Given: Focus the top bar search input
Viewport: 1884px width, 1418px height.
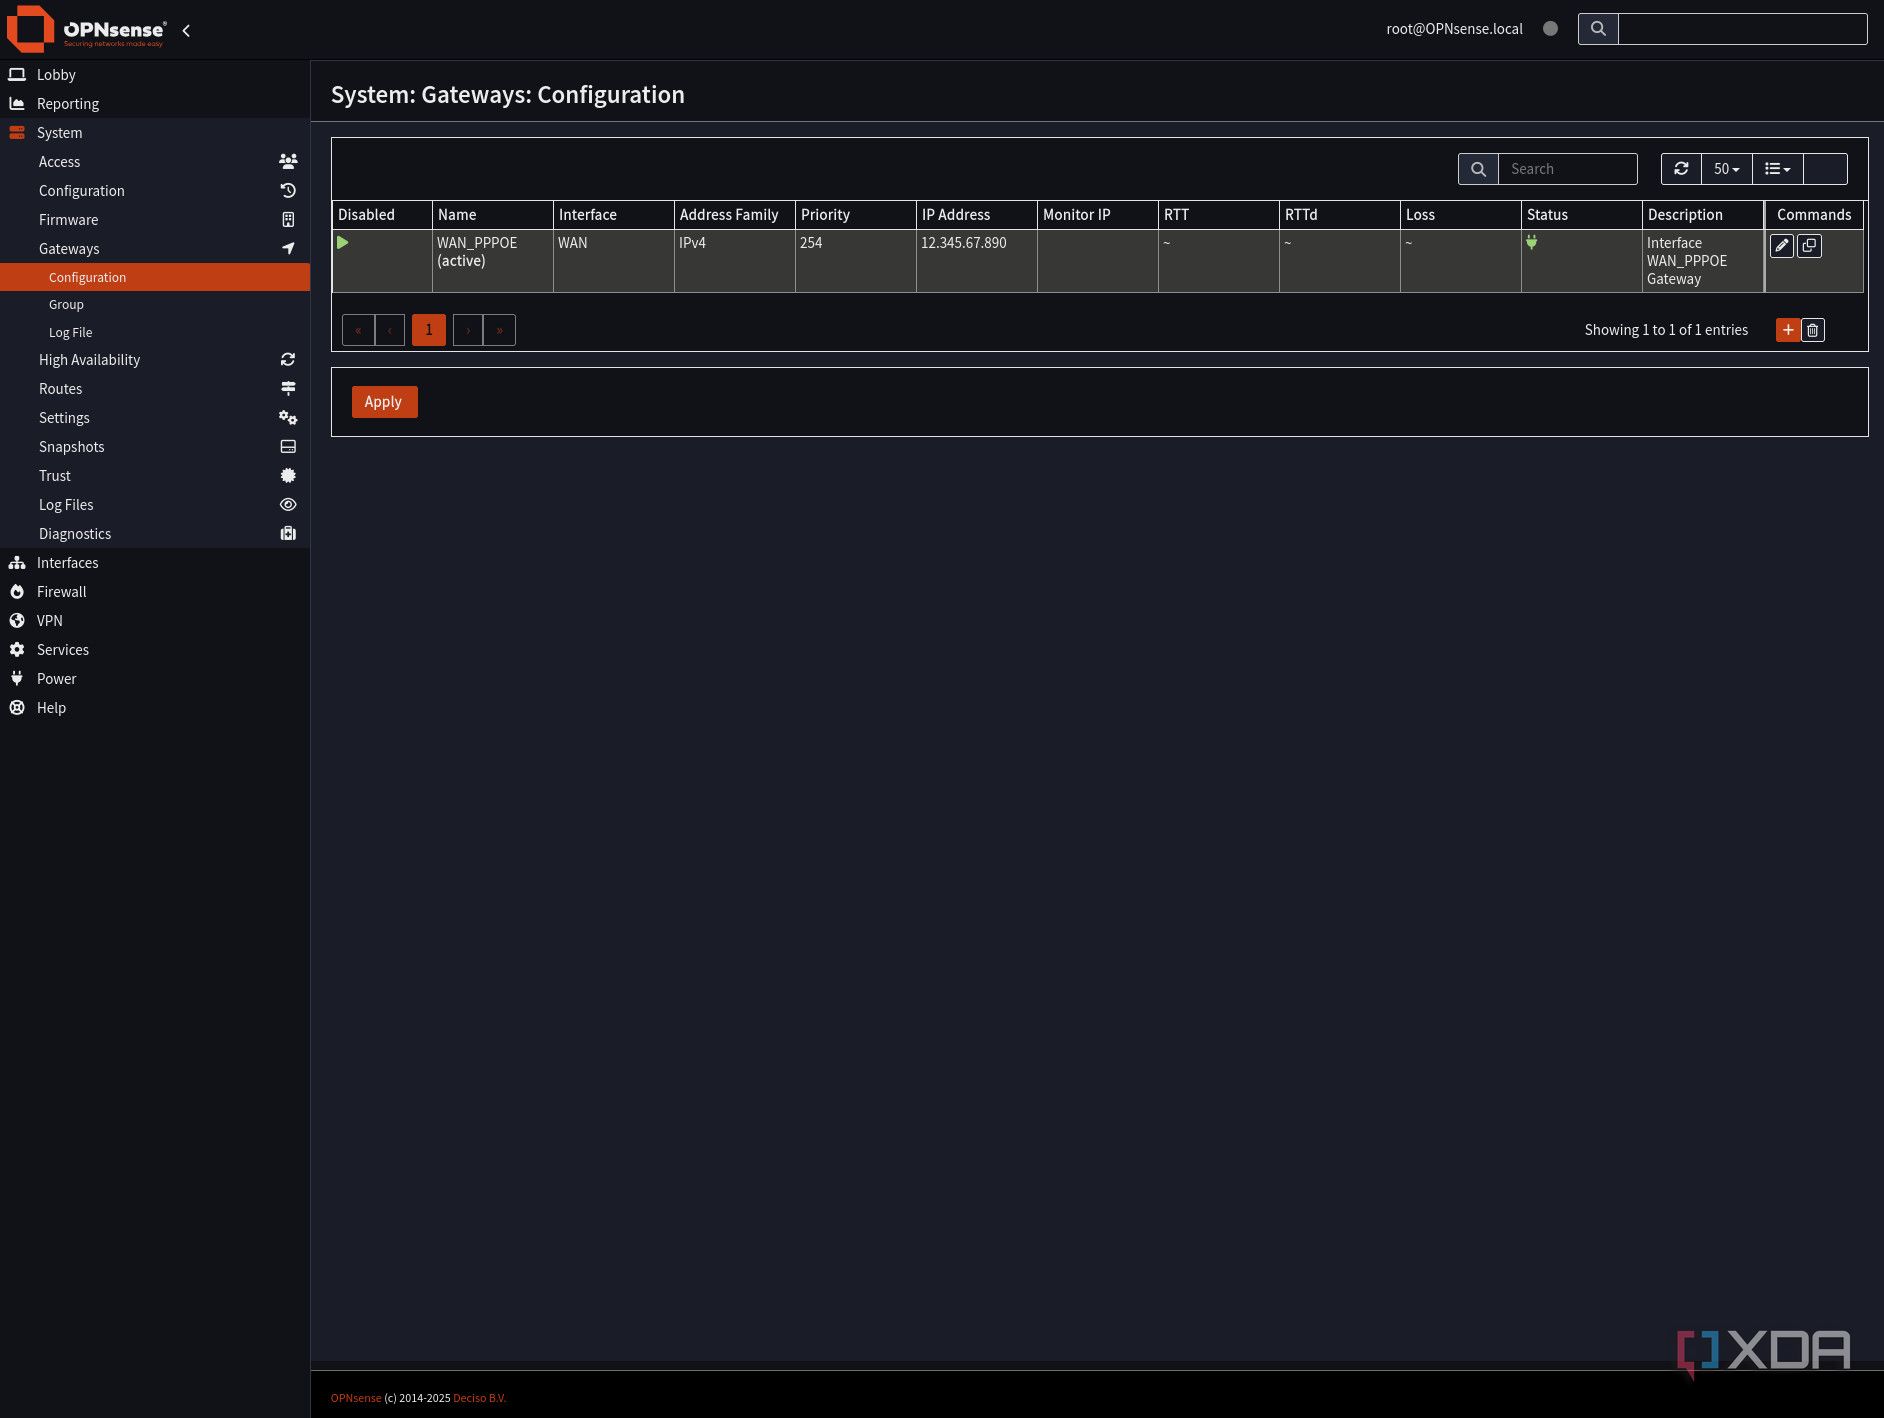Looking at the screenshot, I should click(x=1742, y=29).
